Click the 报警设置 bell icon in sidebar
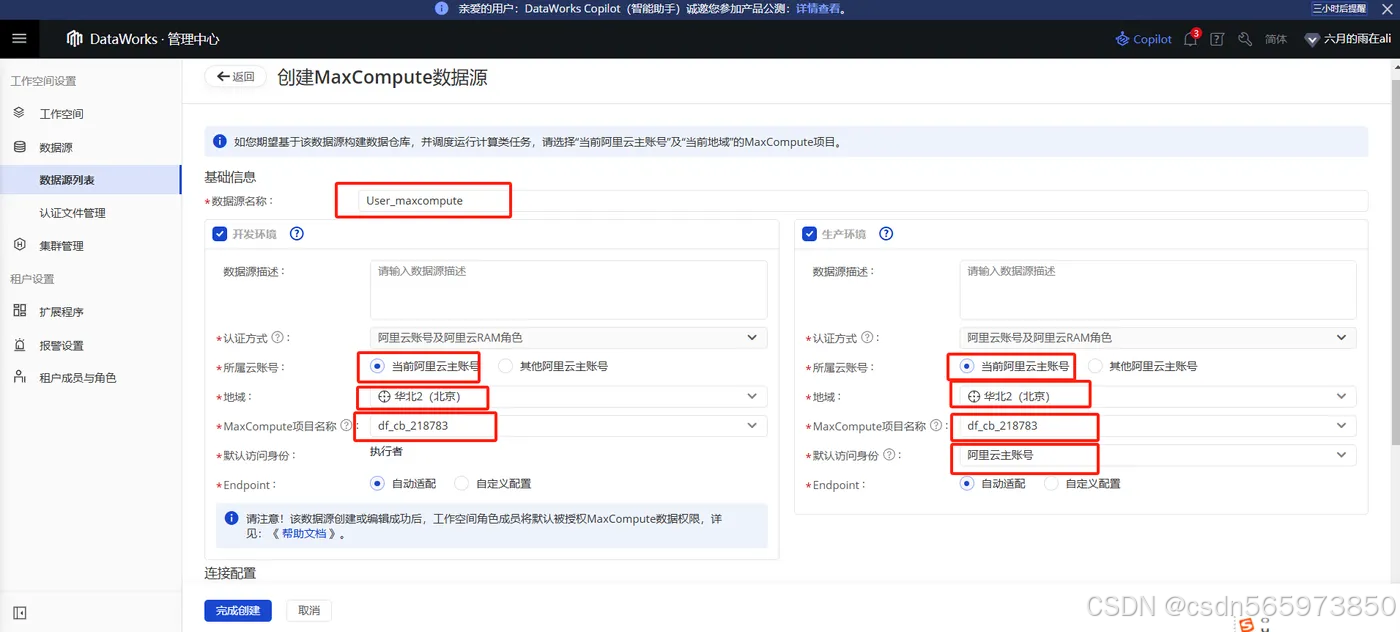 [18, 345]
